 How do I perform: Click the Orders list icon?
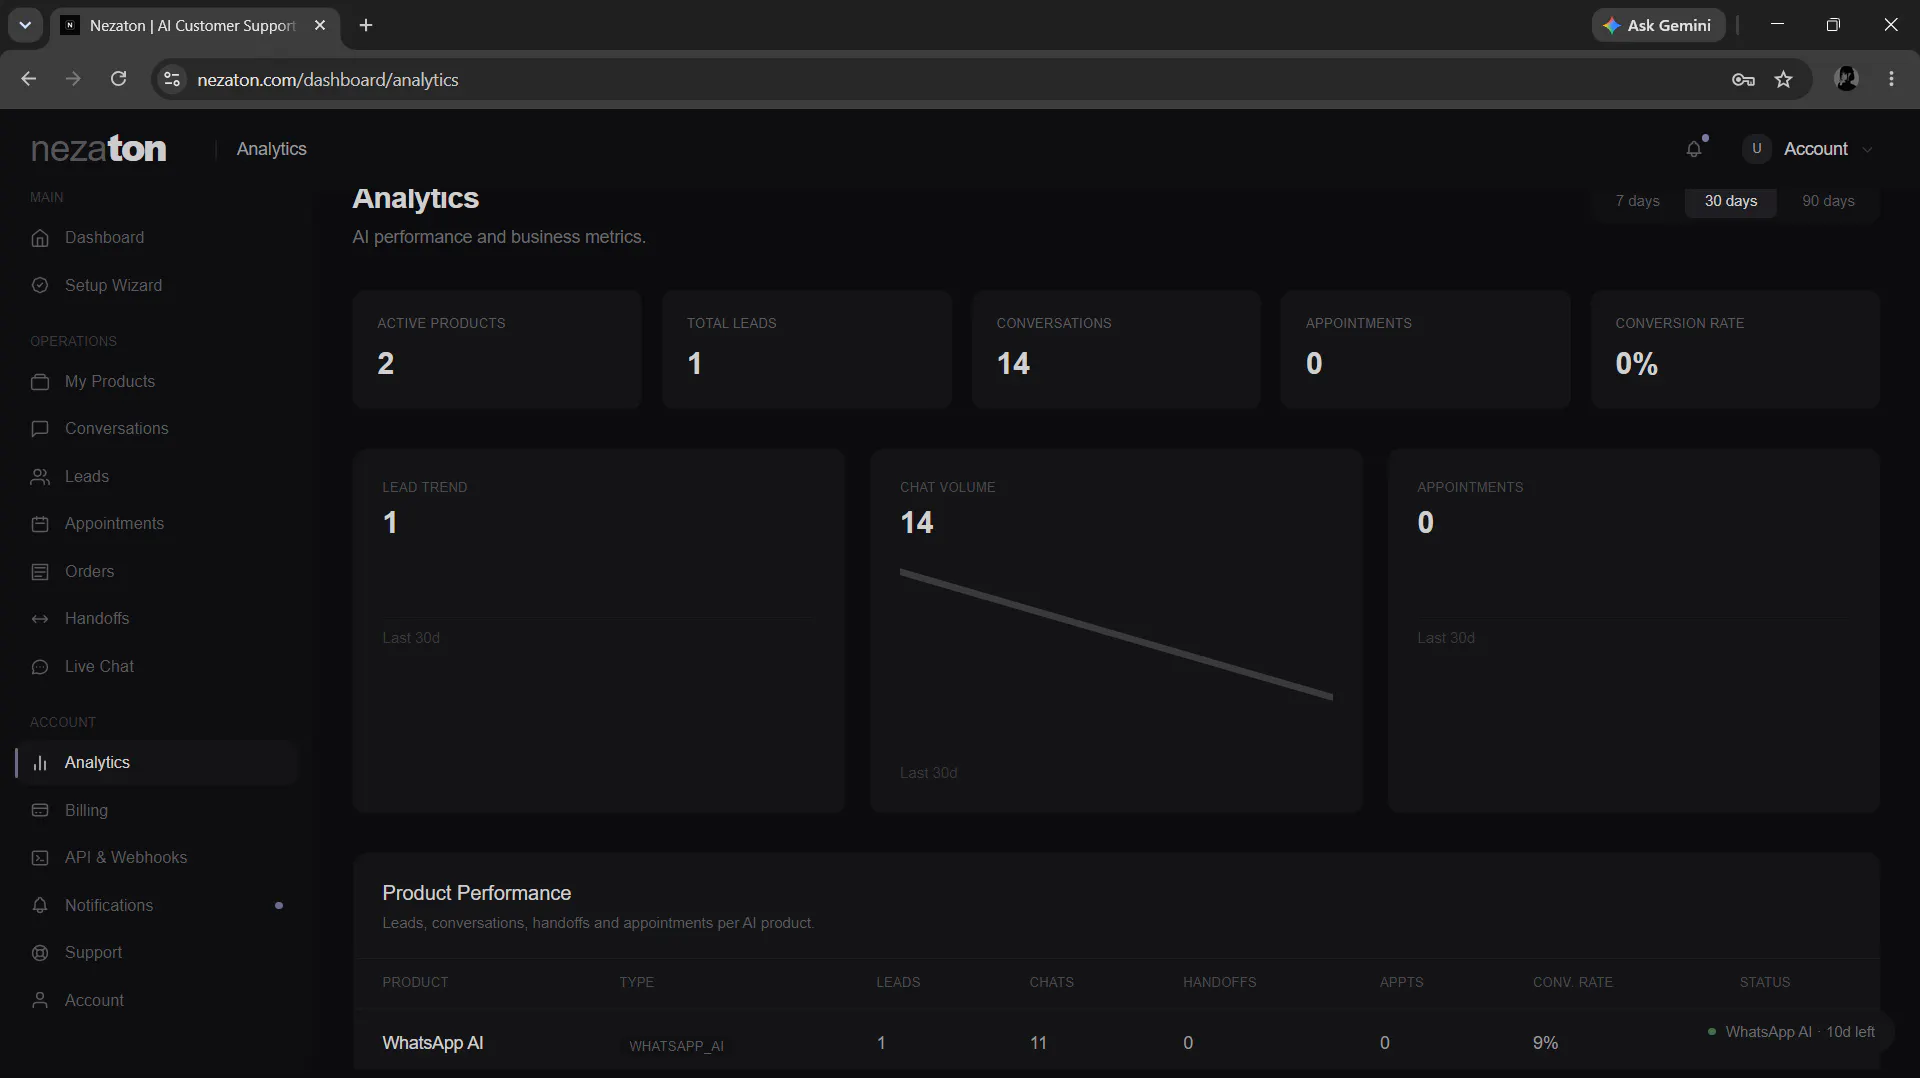[x=40, y=572]
